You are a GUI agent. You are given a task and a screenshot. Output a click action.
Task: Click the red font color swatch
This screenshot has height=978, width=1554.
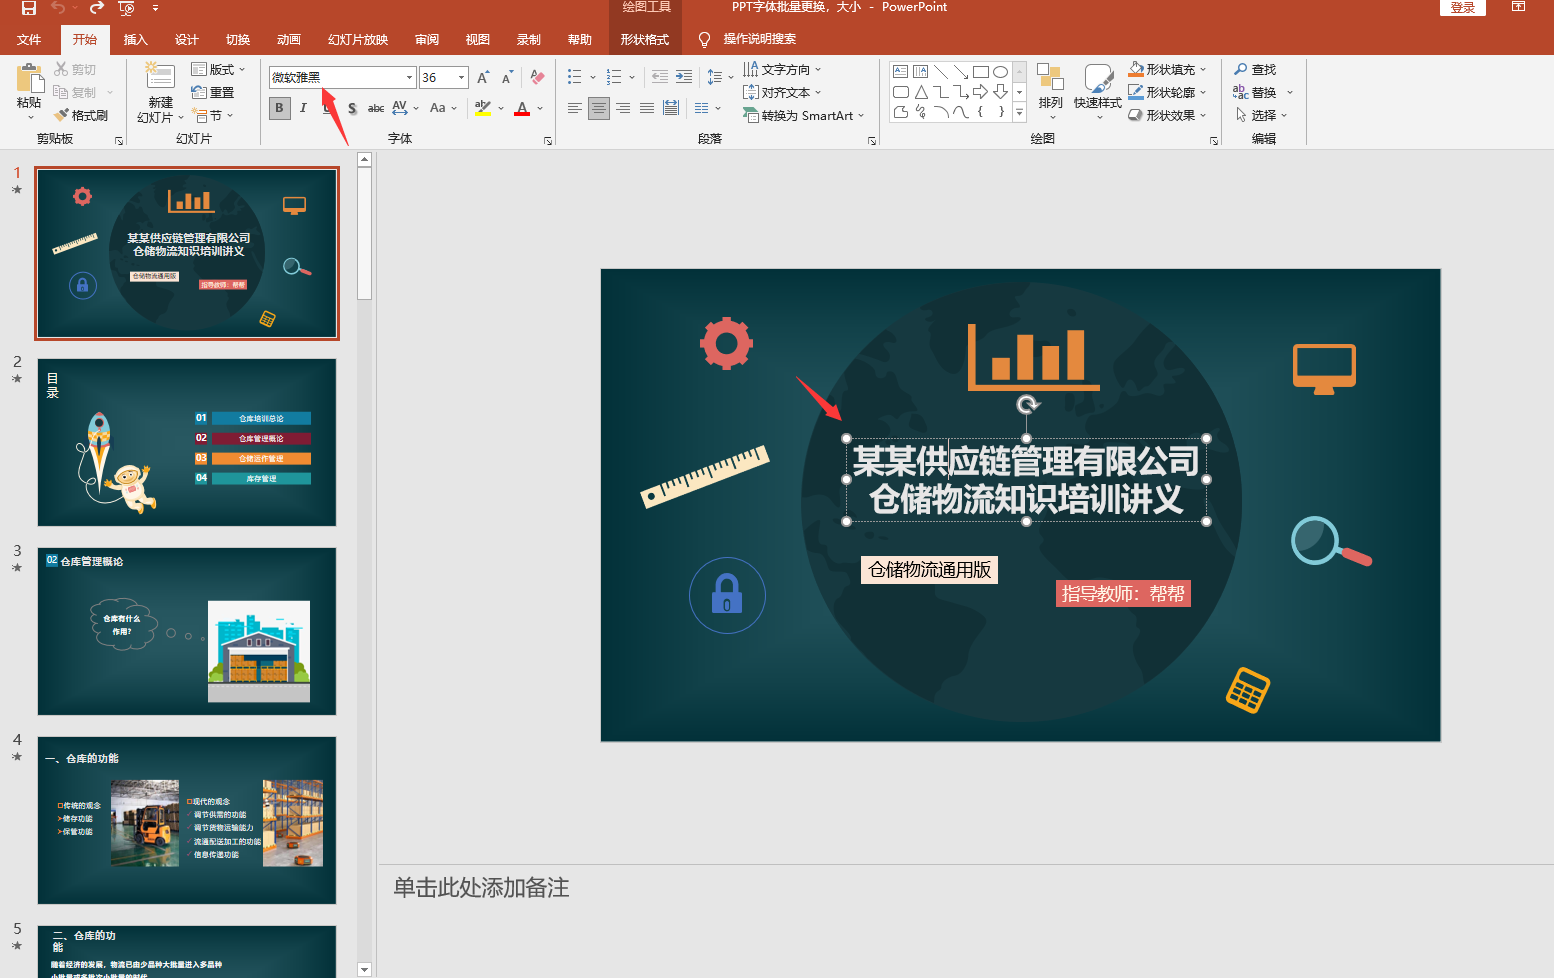522,108
